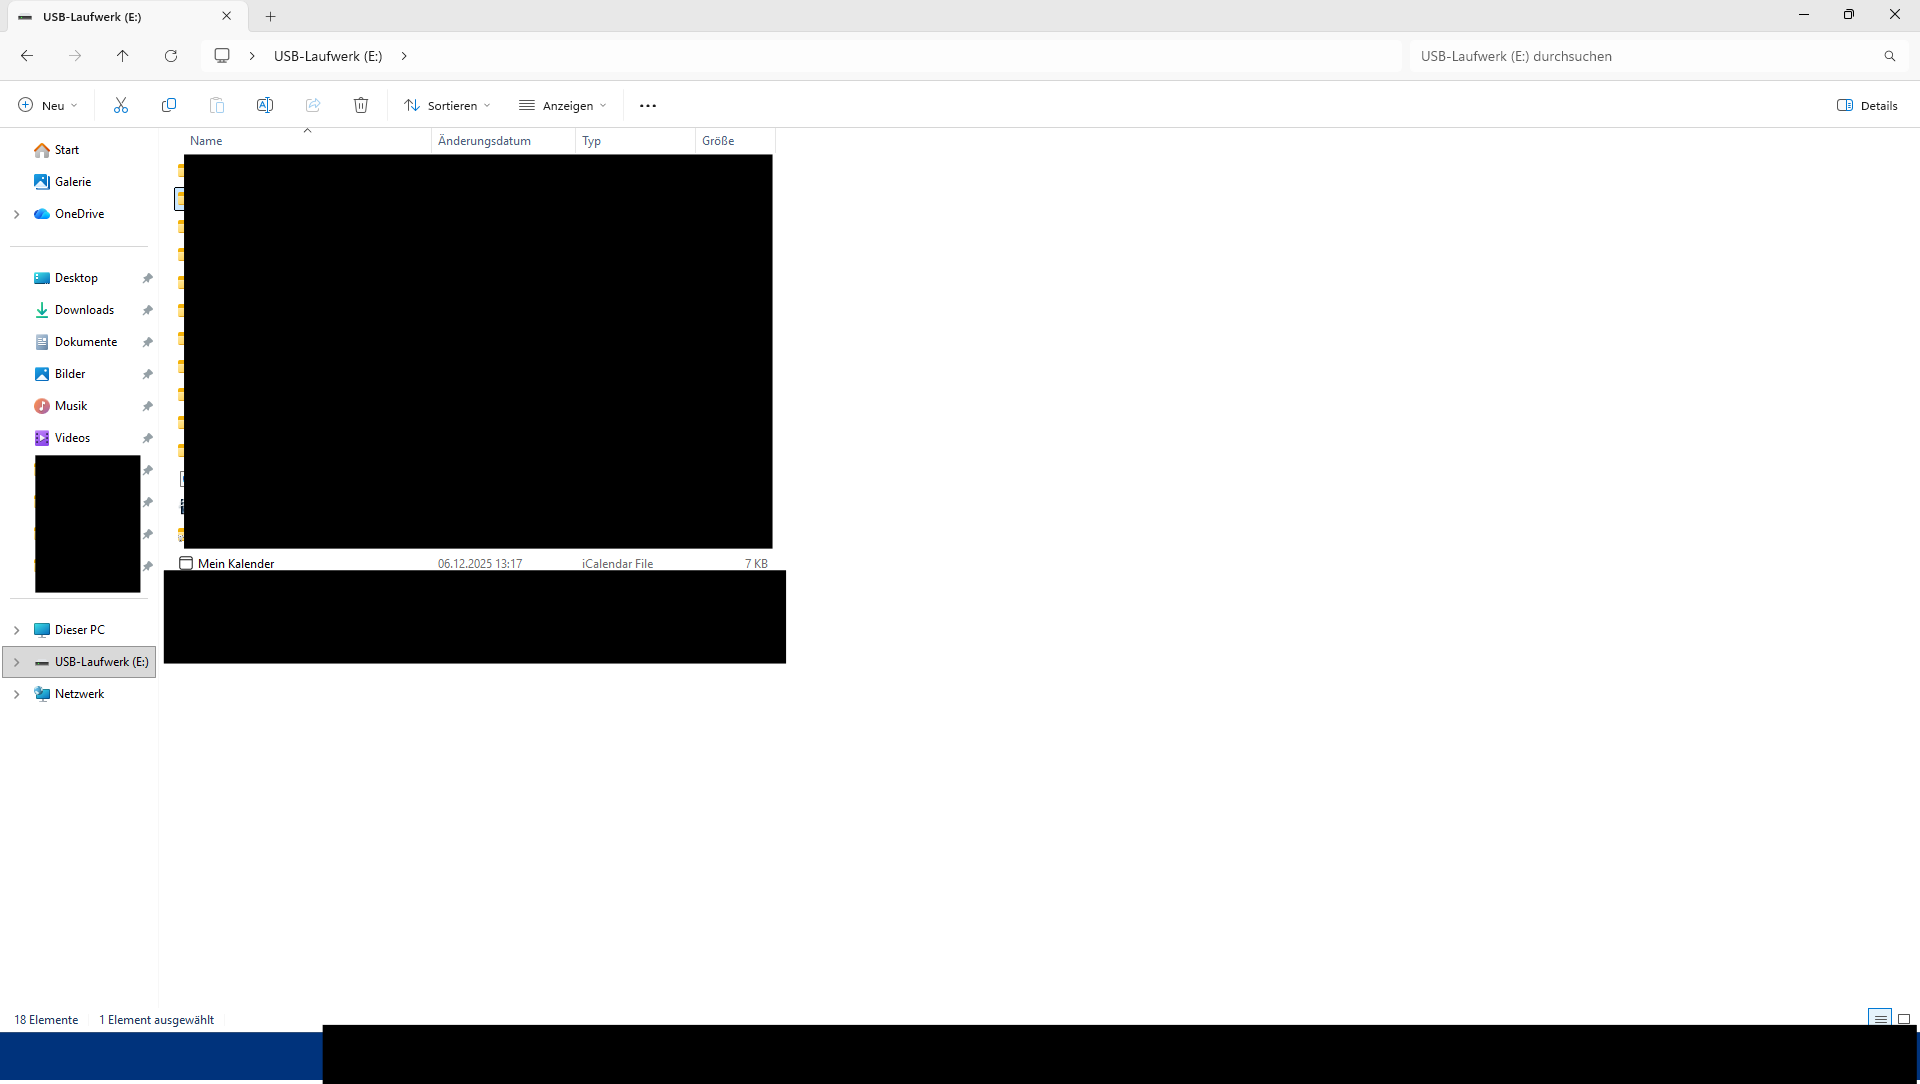Switch to details list view in status bar
Image resolution: width=1920 pixels, height=1084 pixels.
tap(1880, 1019)
